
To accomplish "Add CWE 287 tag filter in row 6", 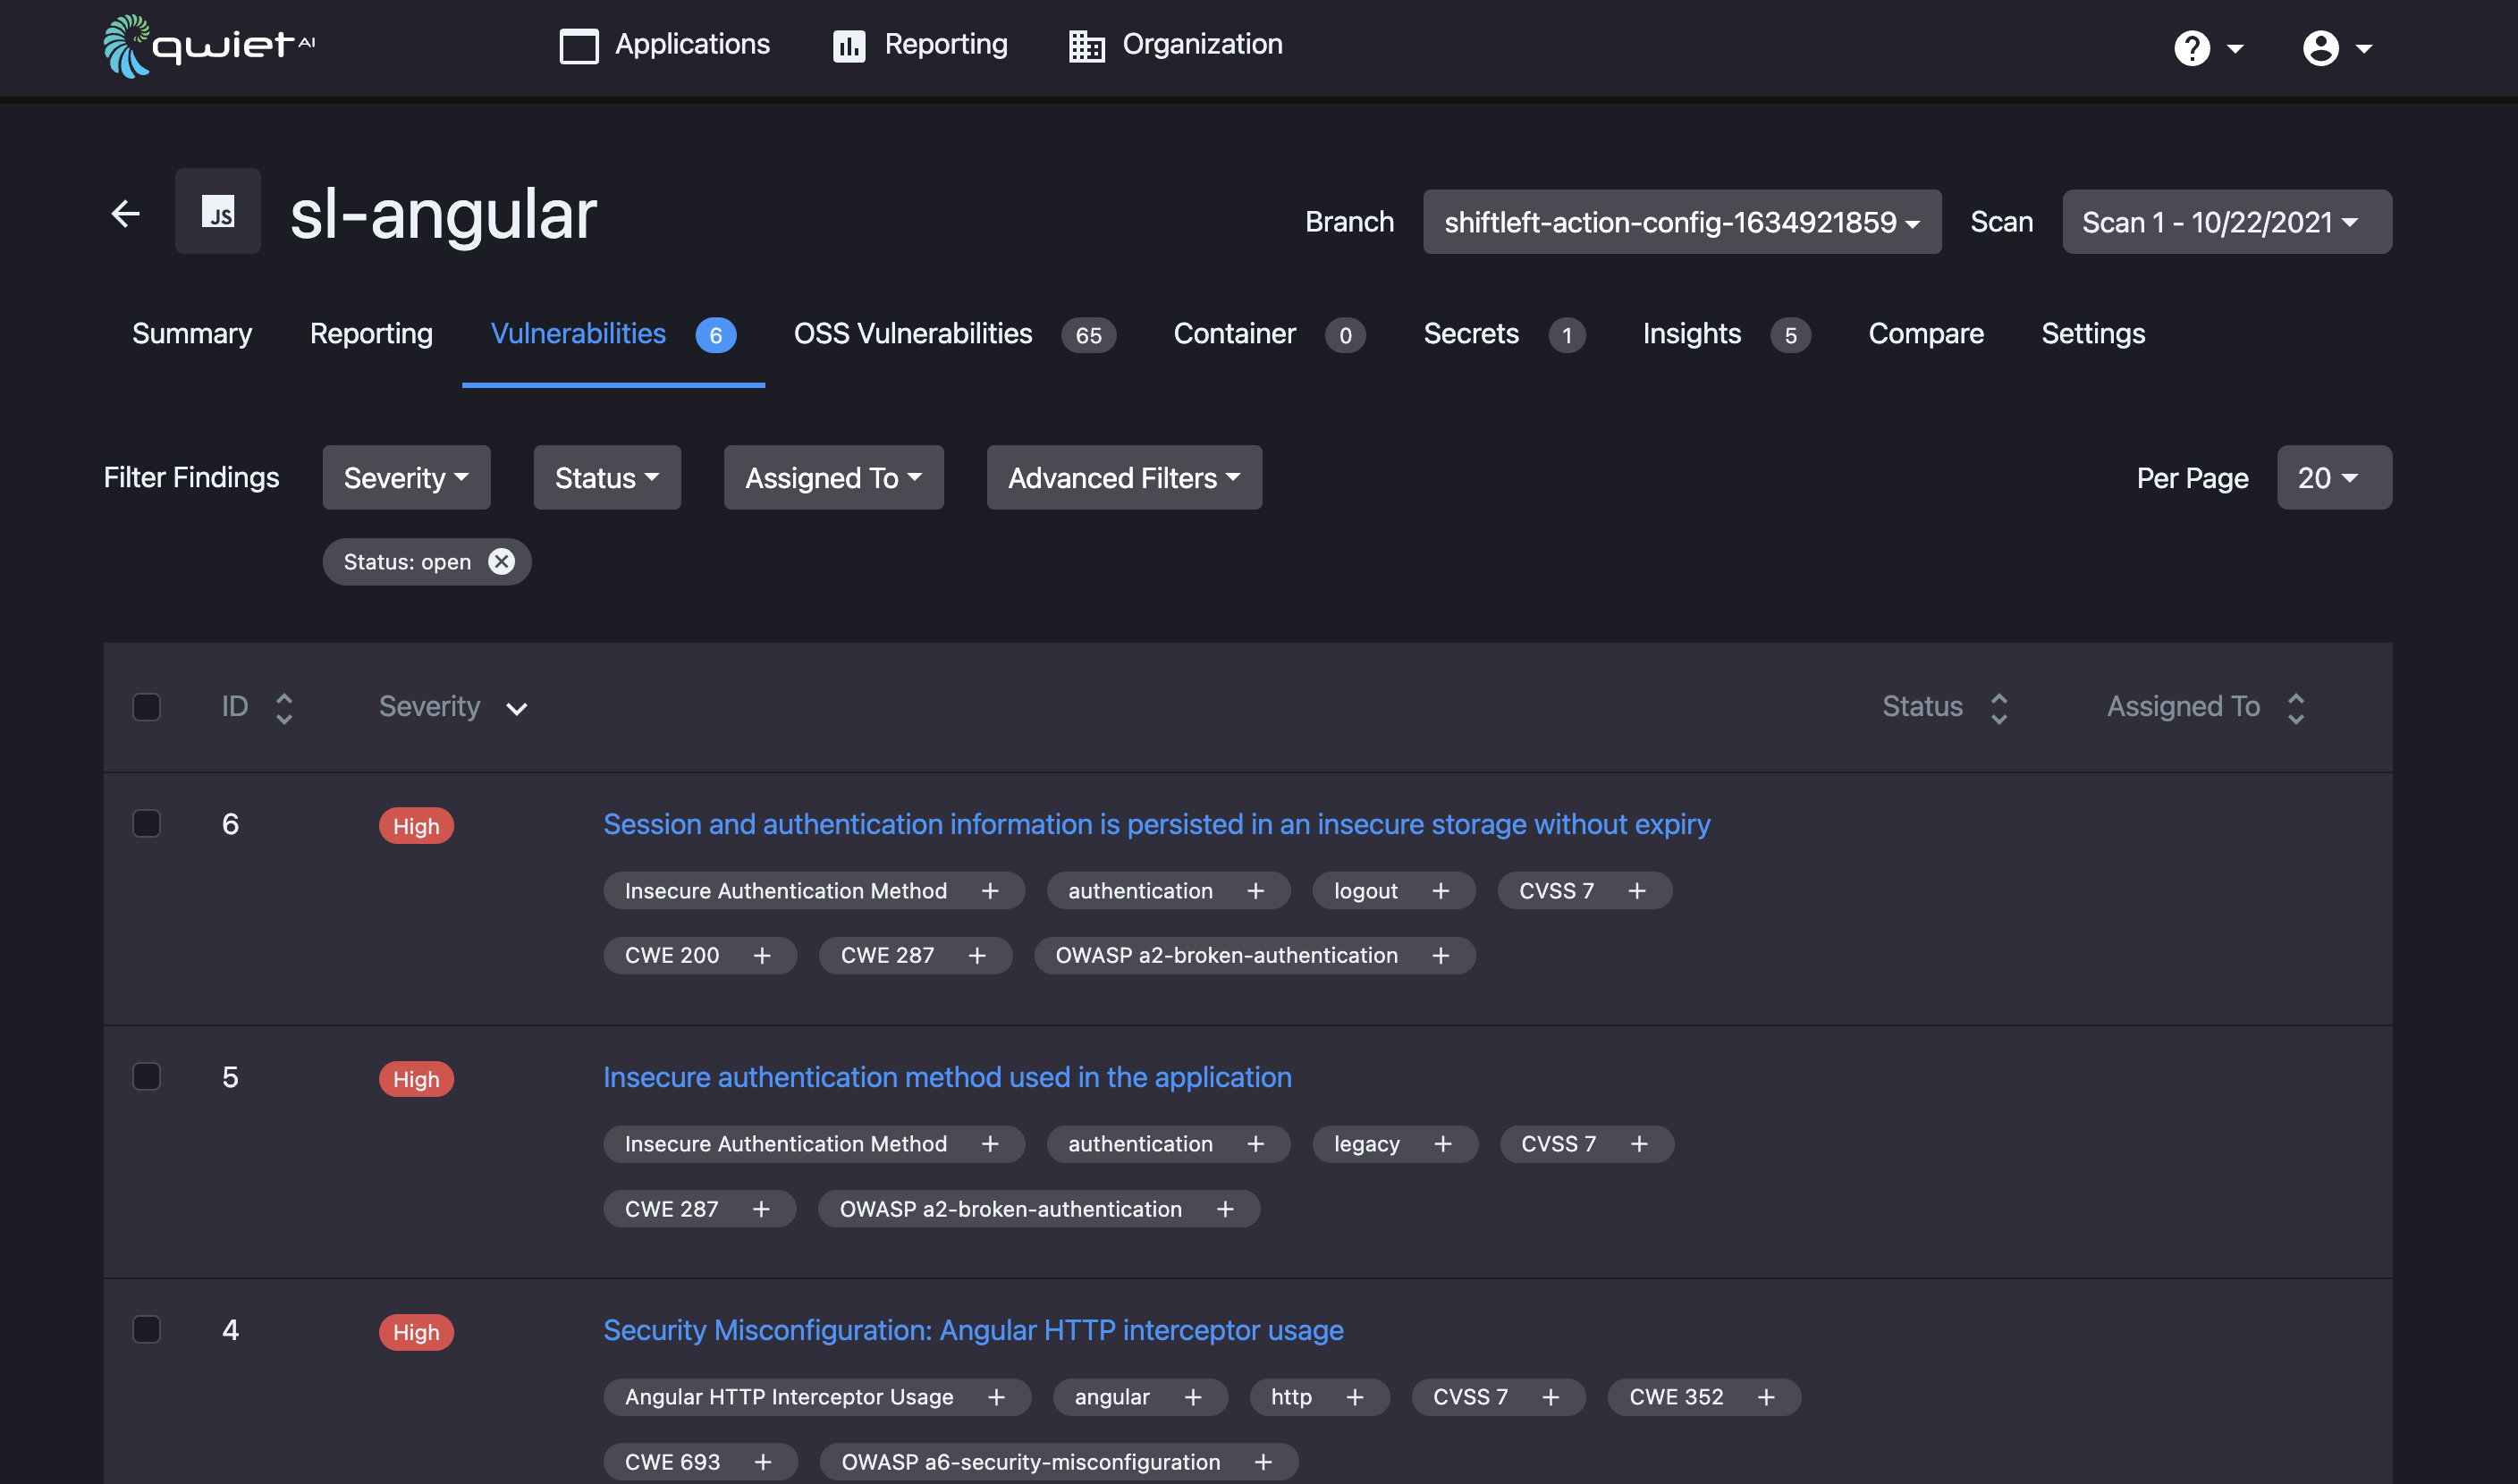I will coord(977,956).
